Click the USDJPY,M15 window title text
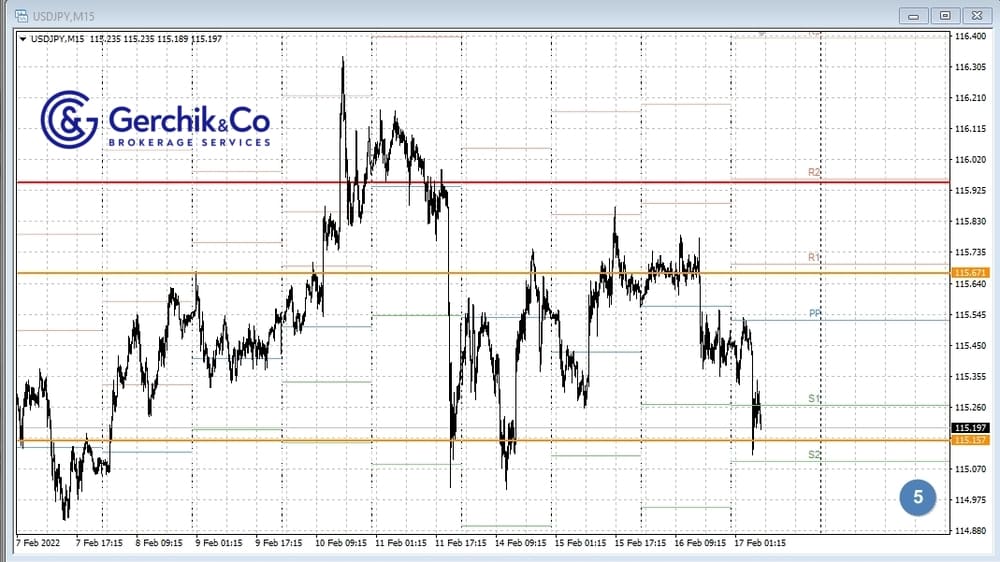Viewport: 1000px width, 562px height. click(x=63, y=15)
